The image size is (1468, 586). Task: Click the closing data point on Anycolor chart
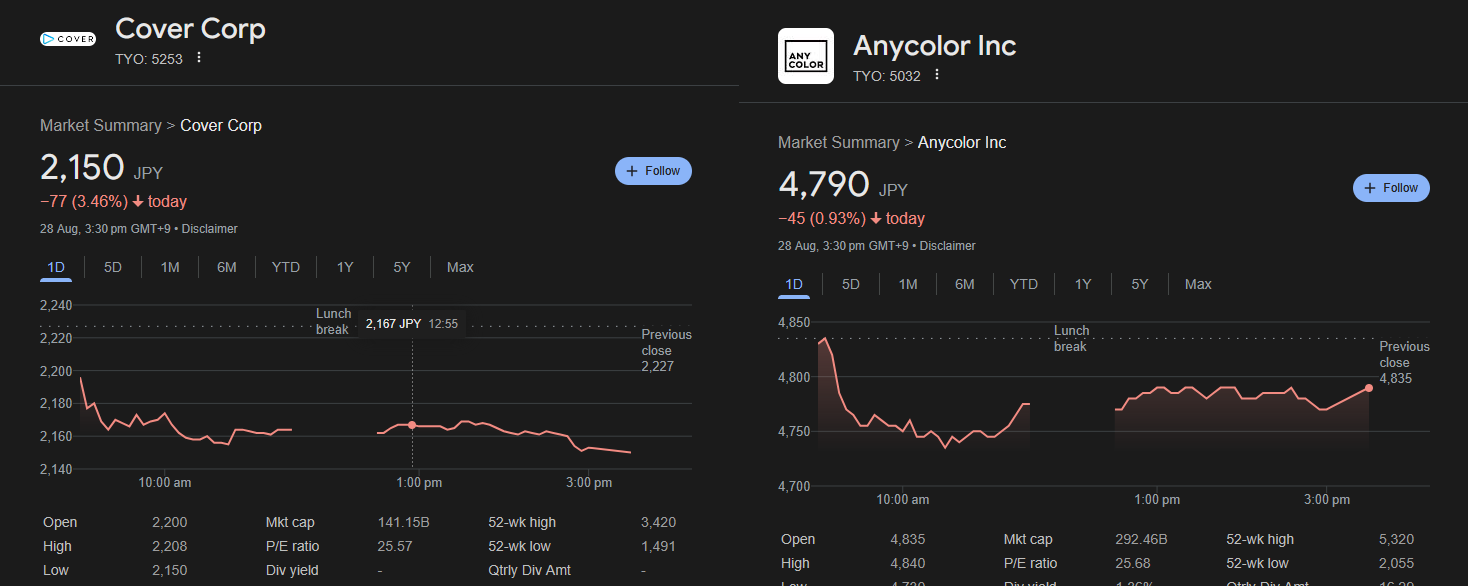[1369, 388]
